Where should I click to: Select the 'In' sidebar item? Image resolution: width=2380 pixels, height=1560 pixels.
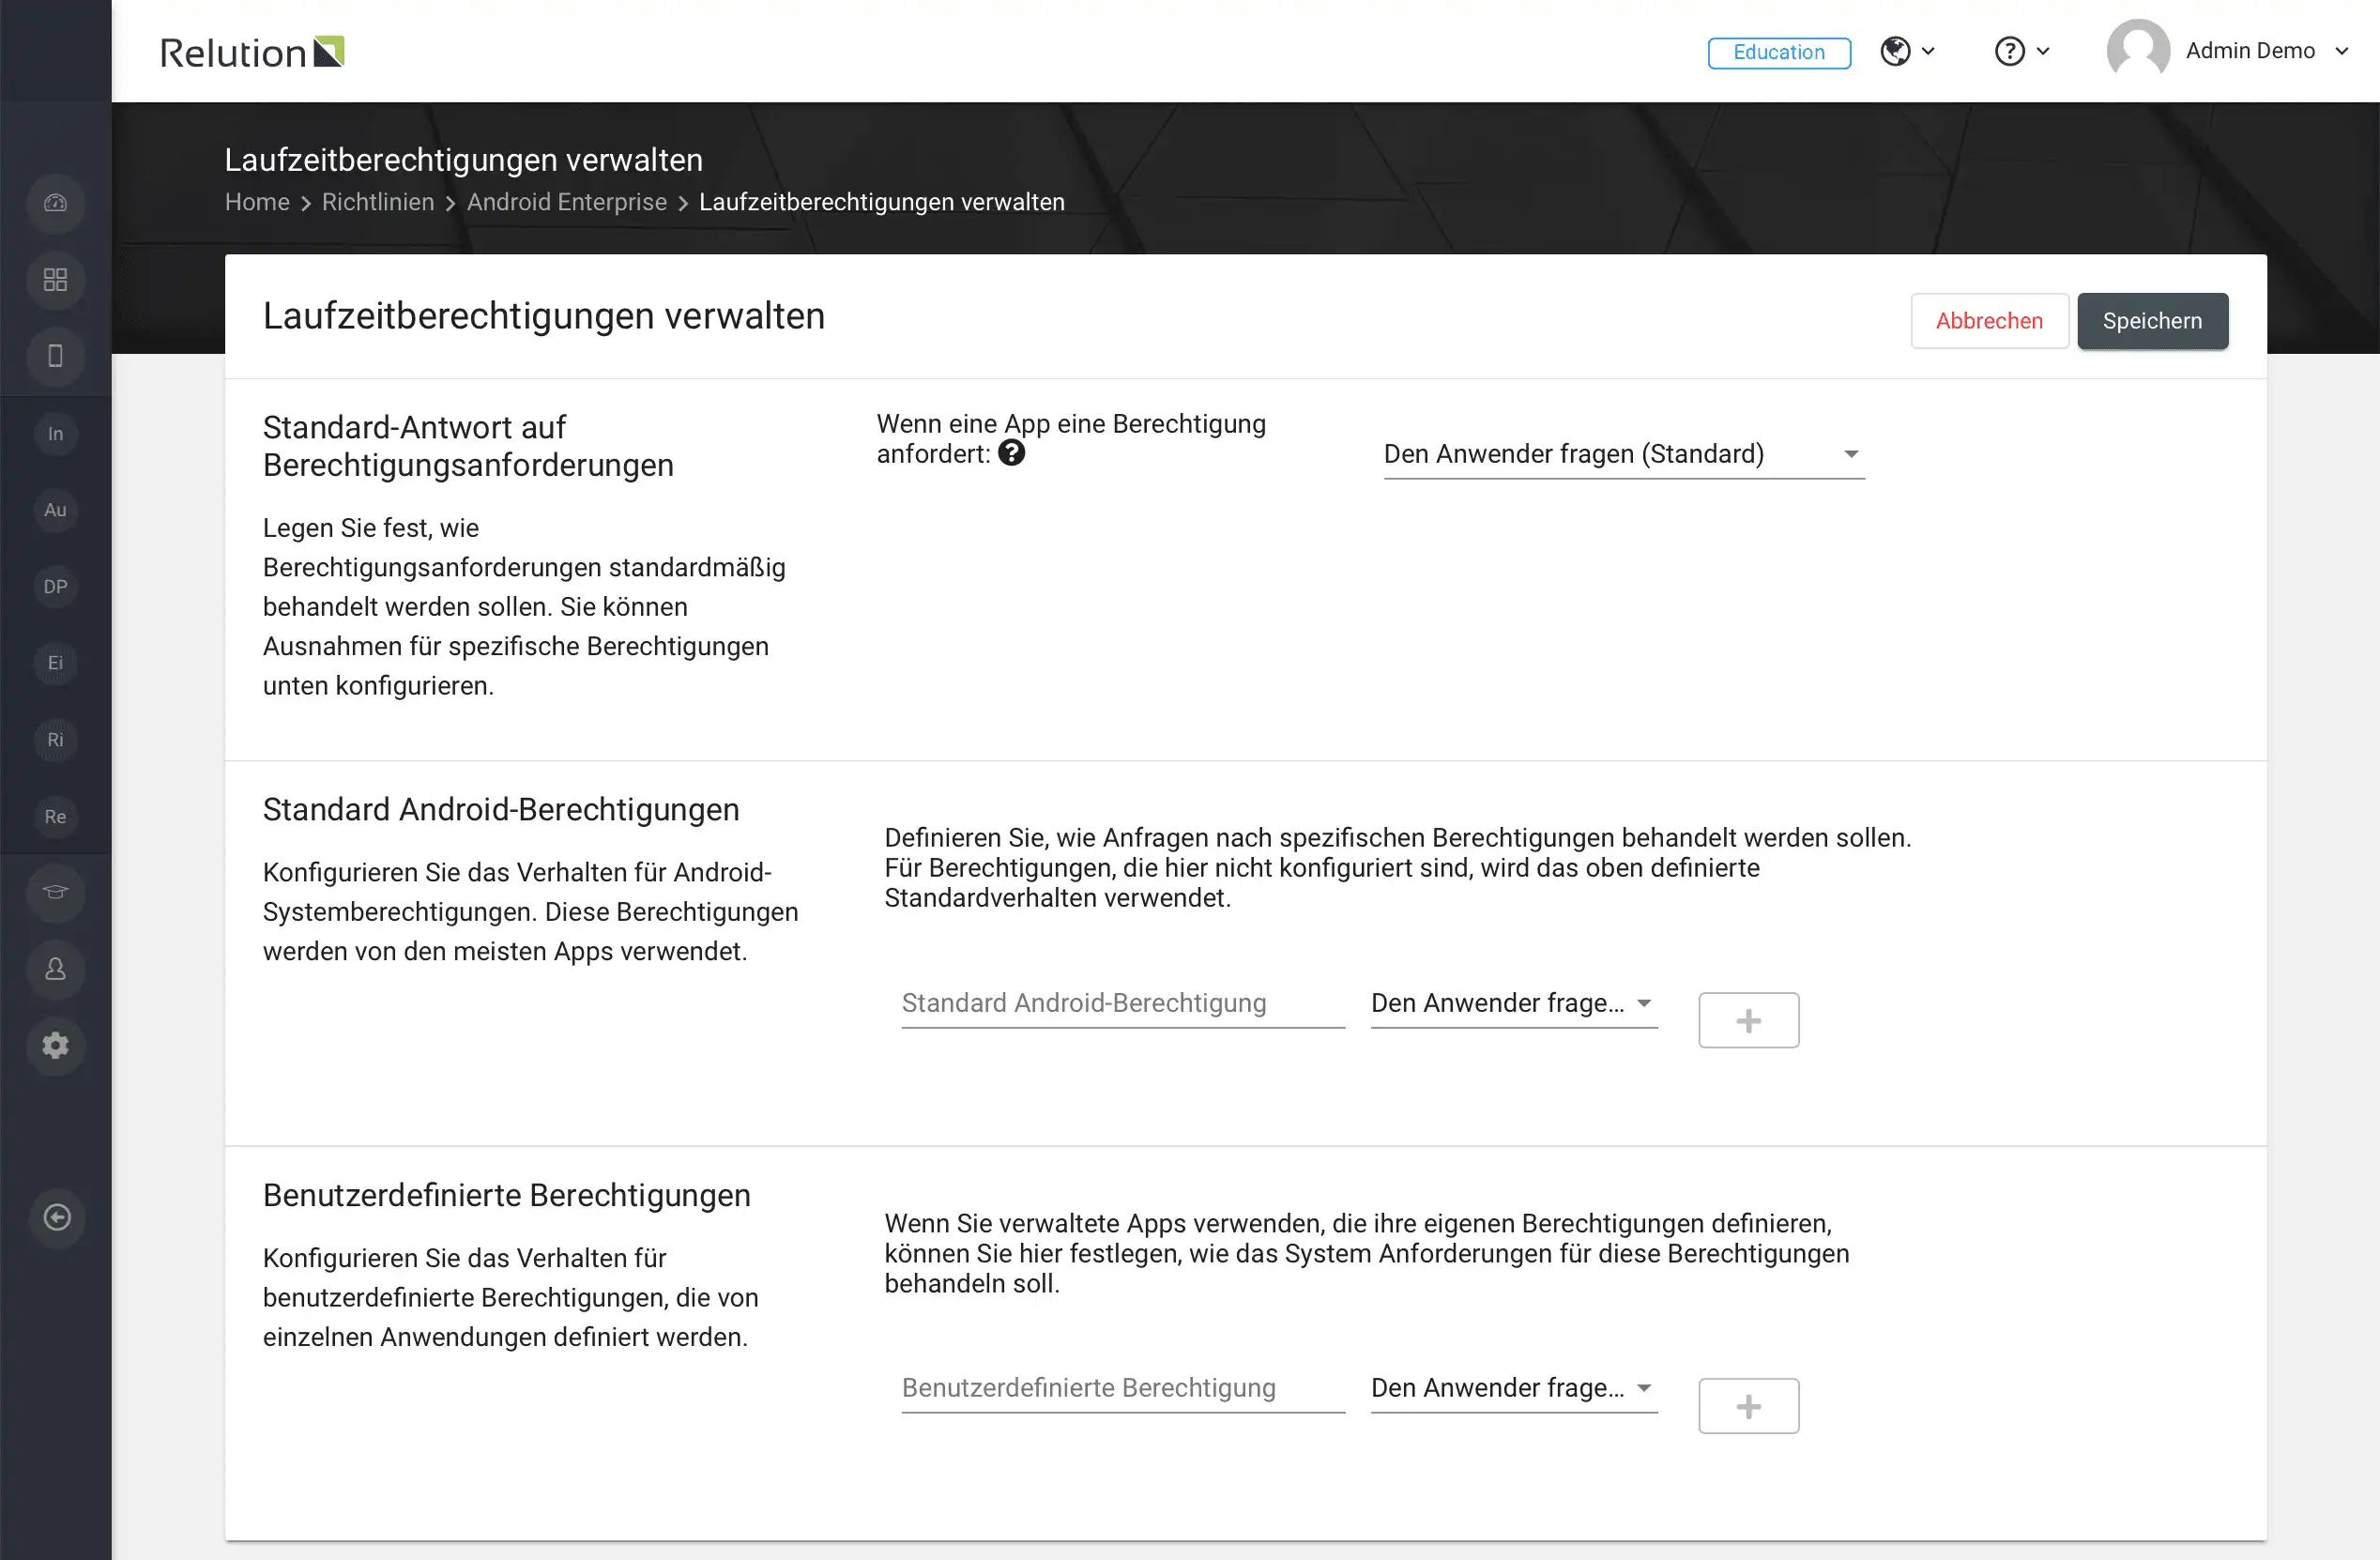pyautogui.click(x=56, y=434)
